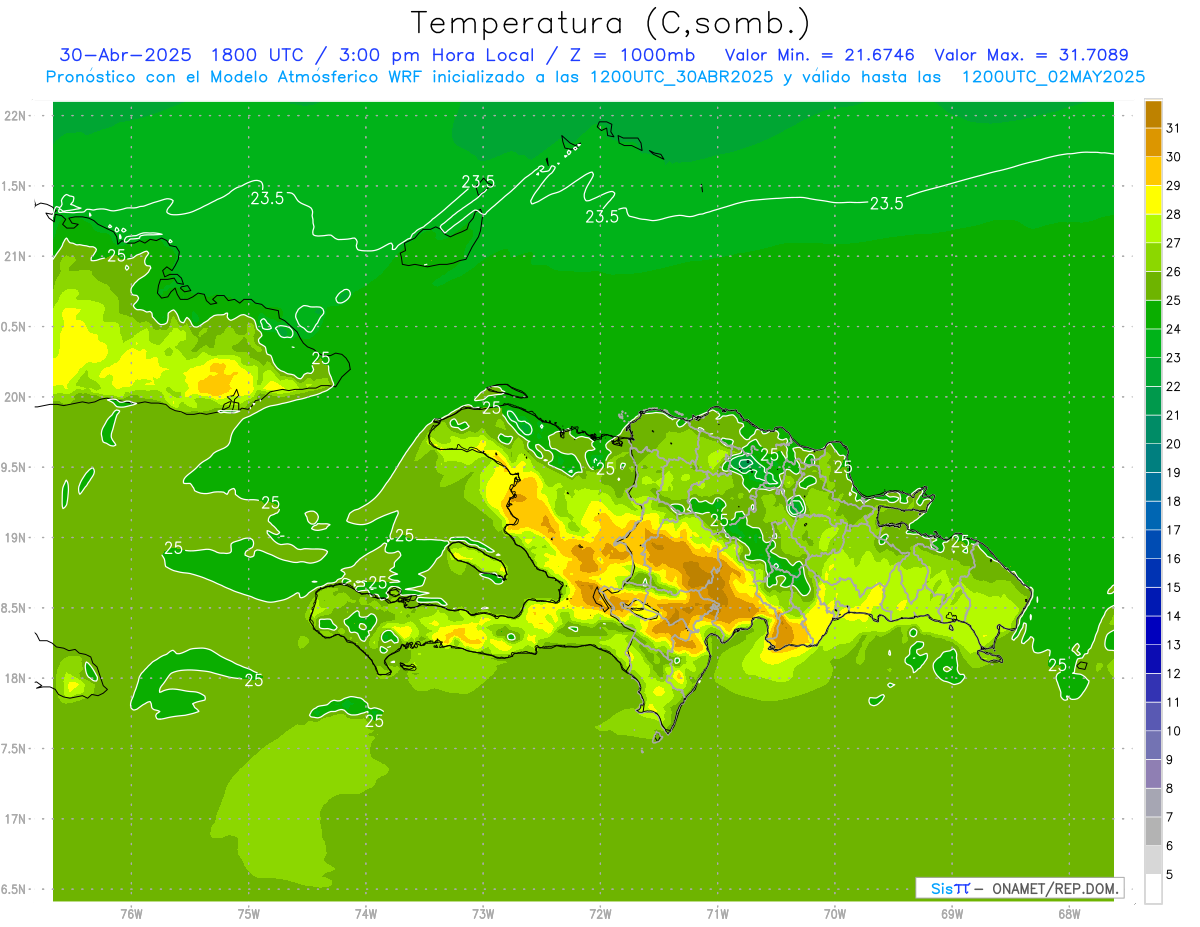
Task: Click the 74W longitude axis label
Action: tap(366, 914)
